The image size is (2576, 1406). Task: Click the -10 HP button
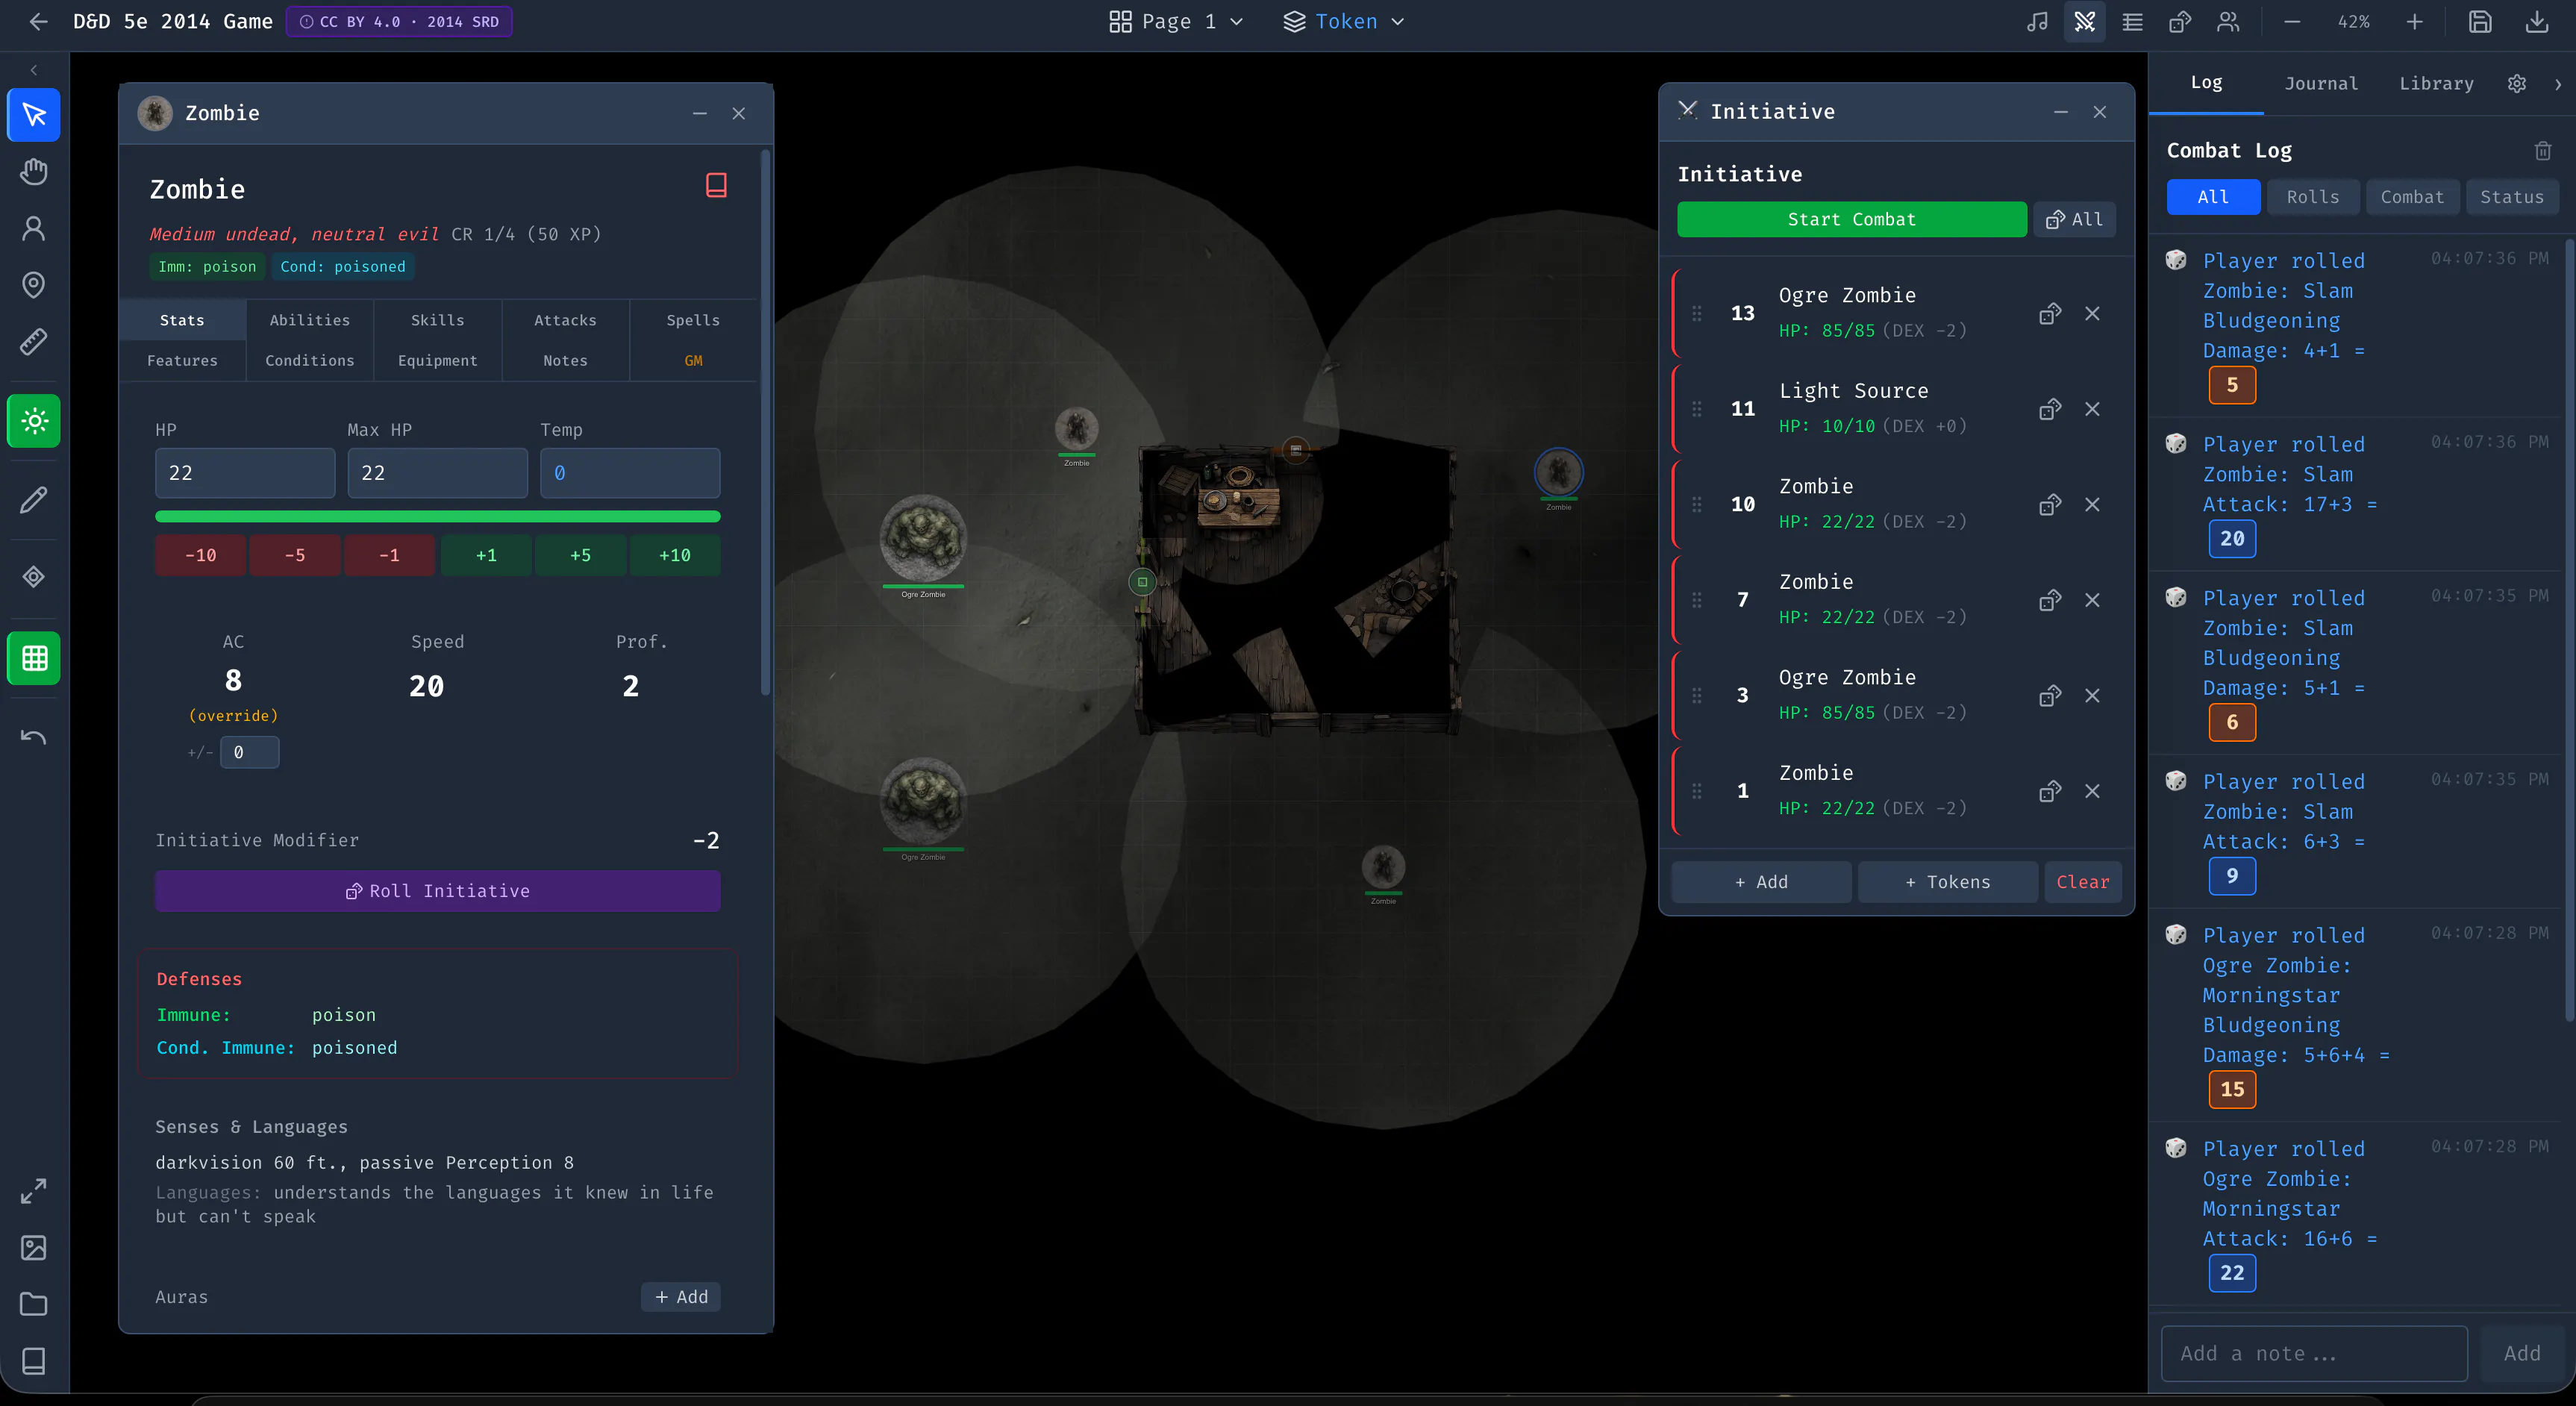click(200, 555)
